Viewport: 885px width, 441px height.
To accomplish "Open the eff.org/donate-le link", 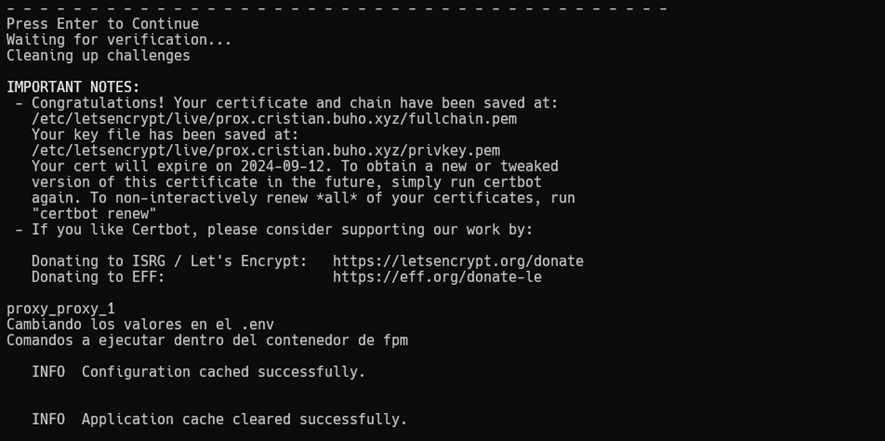I will [436, 277].
